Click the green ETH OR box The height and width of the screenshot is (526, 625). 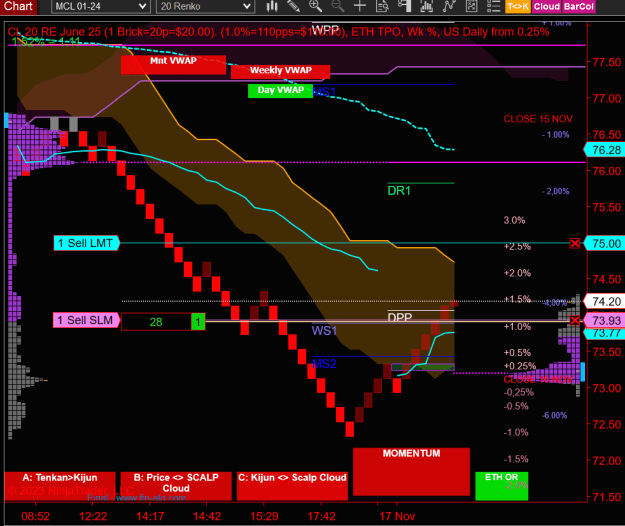tap(501, 486)
